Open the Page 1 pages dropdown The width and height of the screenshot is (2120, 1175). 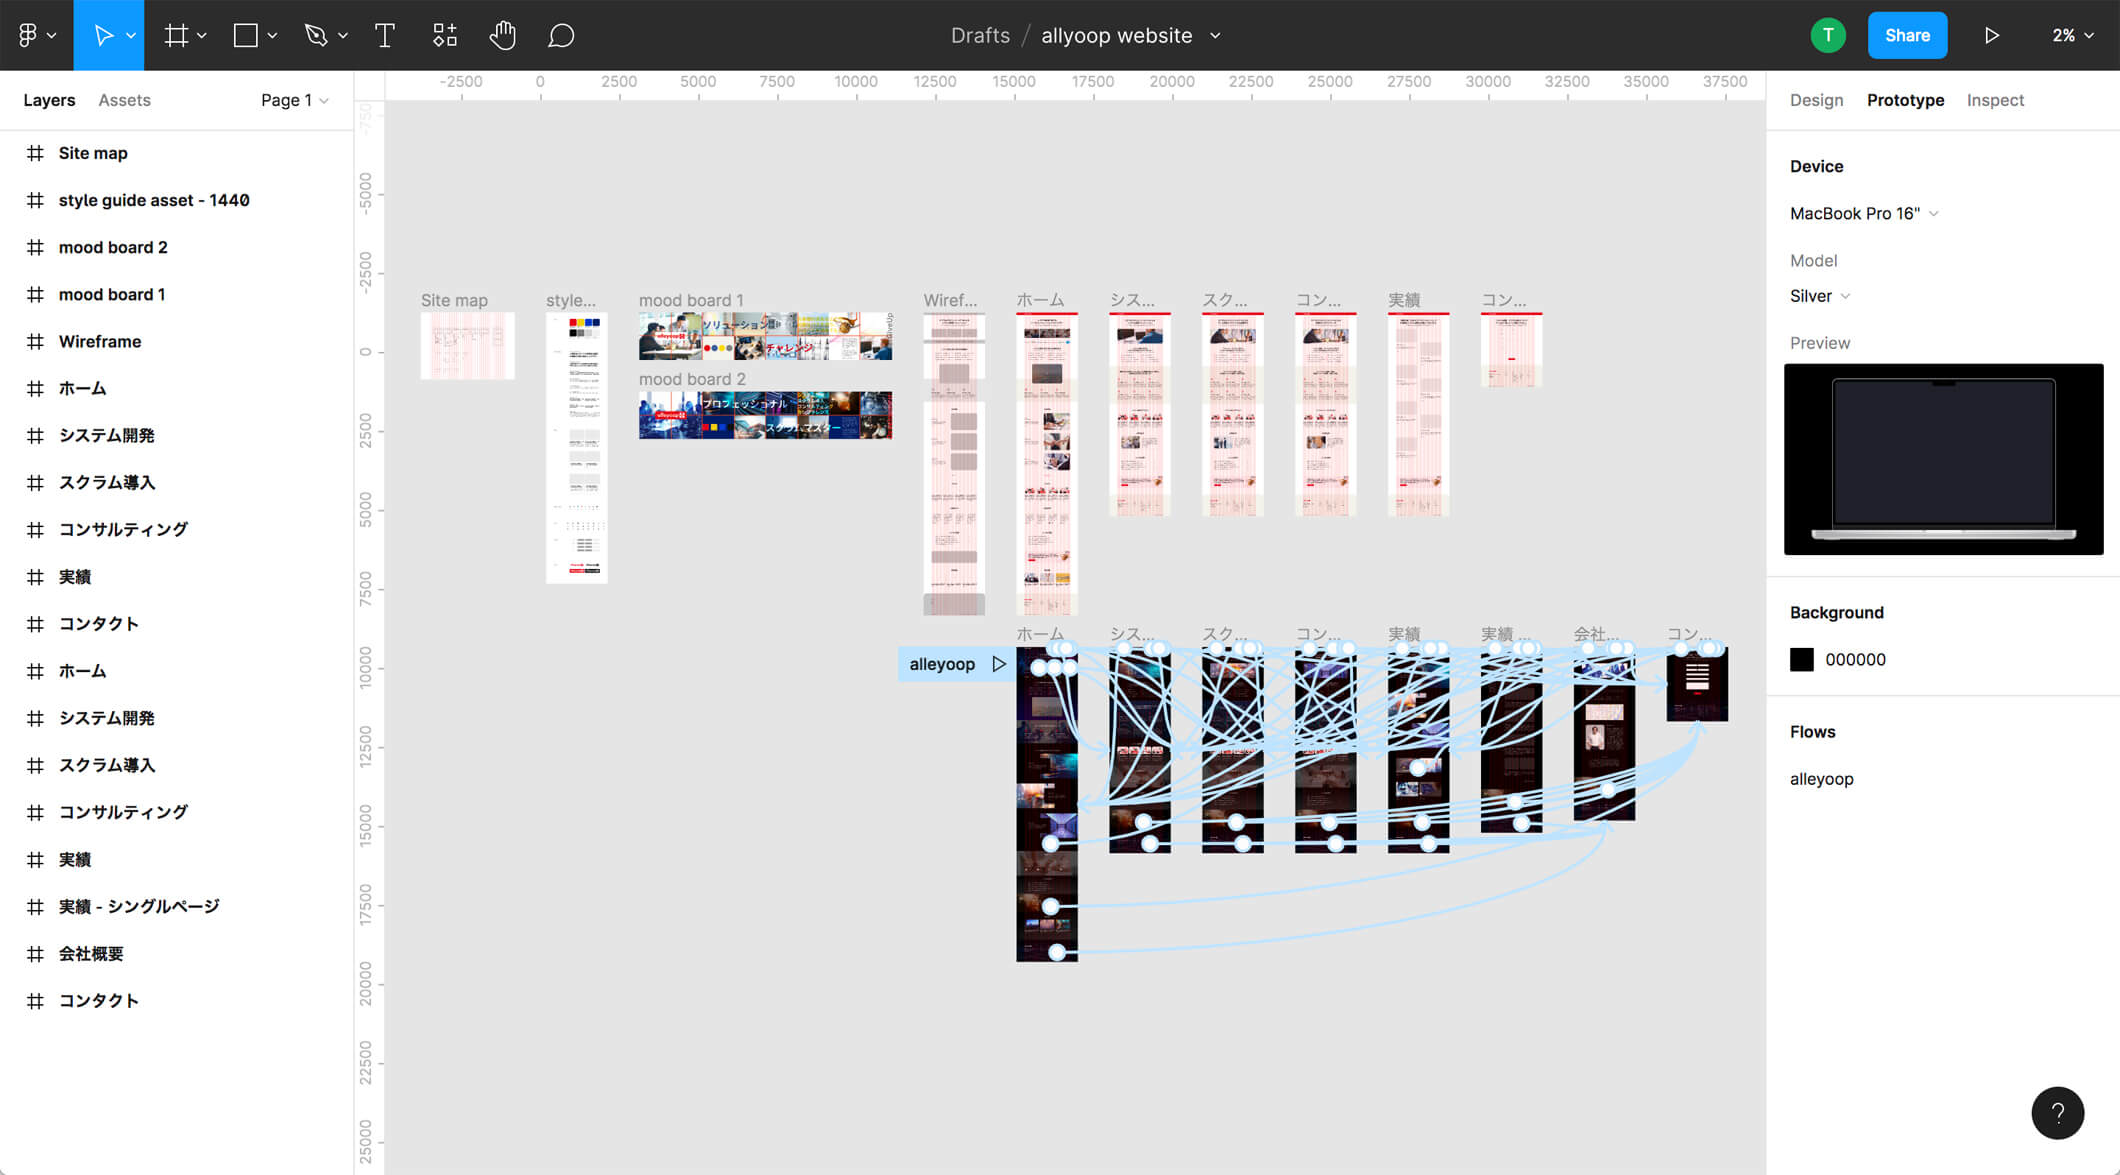(x=294, y=100)
